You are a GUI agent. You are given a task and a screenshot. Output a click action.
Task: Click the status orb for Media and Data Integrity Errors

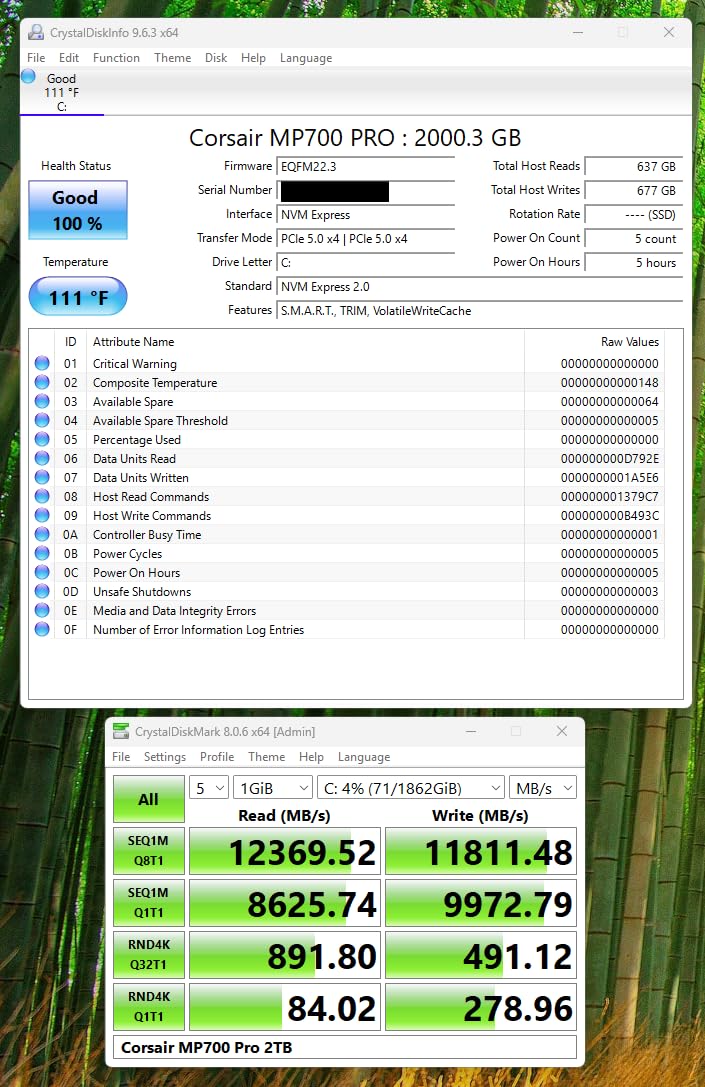pyautogui.click(x=42, y=610)
